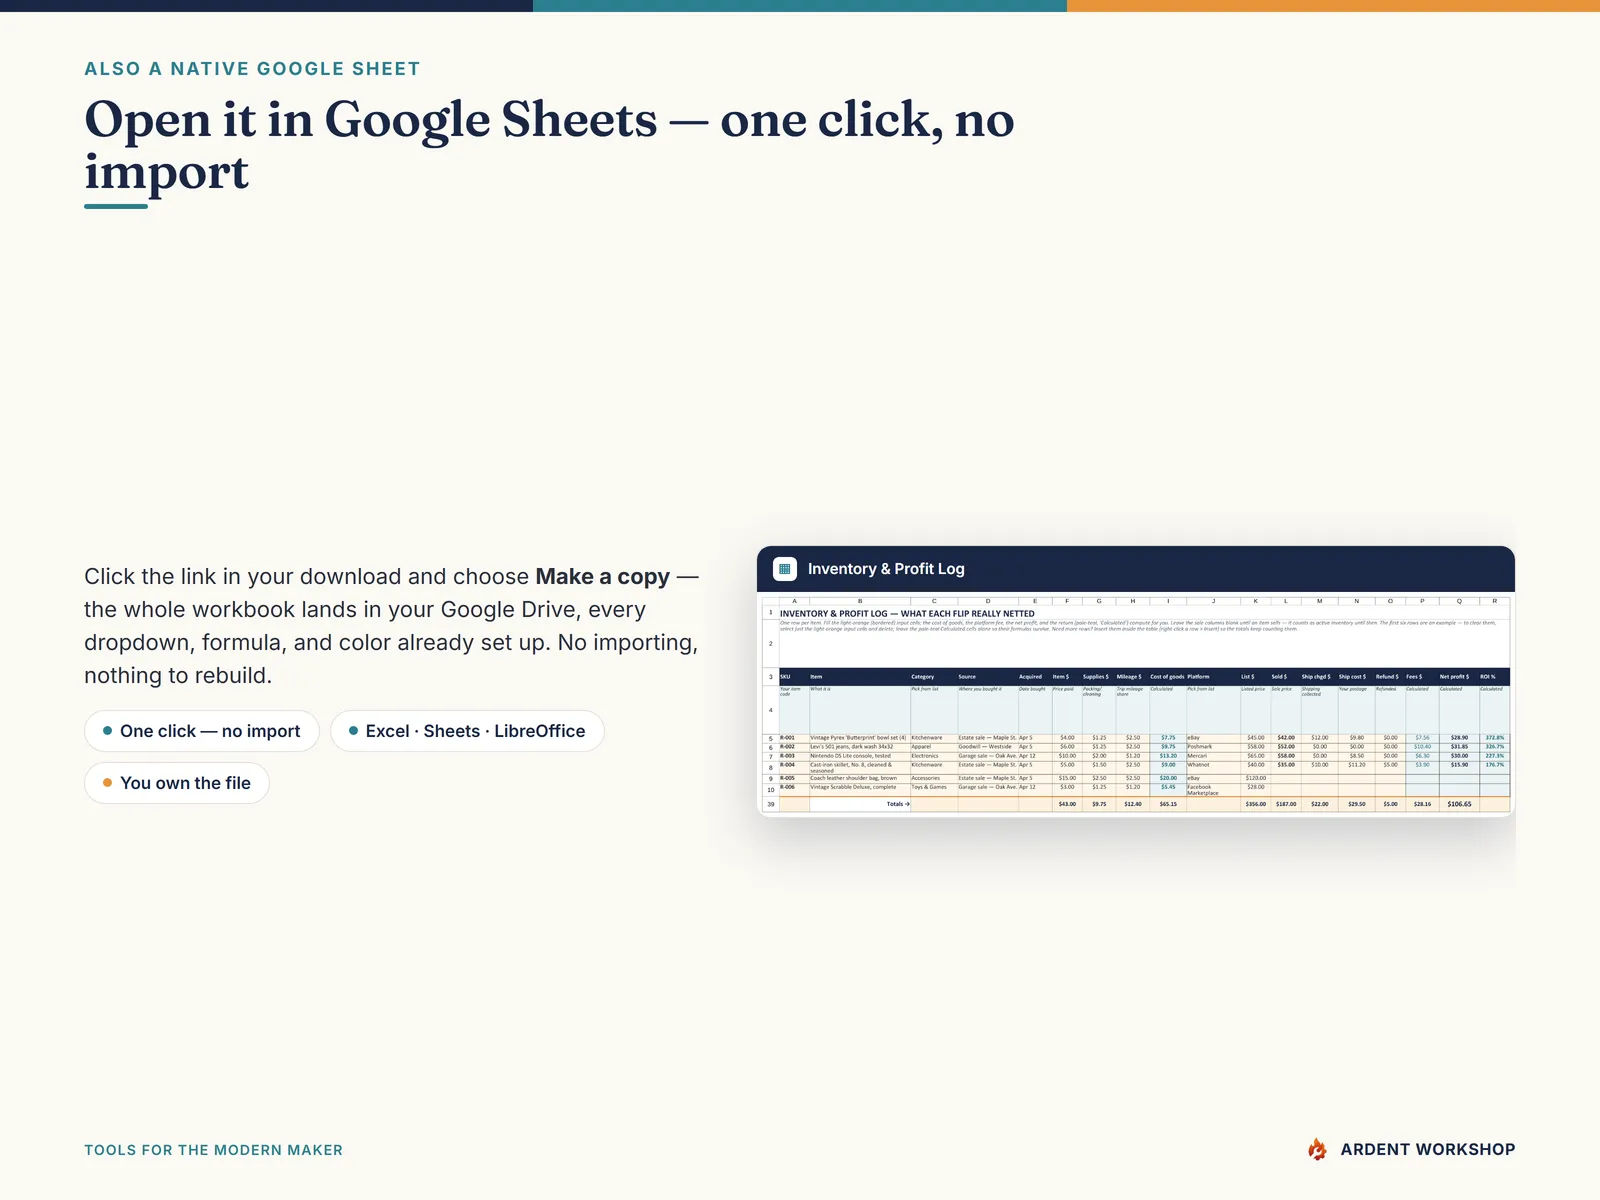The width and height of the screenshot is (1600, 1200).
Task: Click the 'Net profit $' column header
Action: (x=1458, y=677)
